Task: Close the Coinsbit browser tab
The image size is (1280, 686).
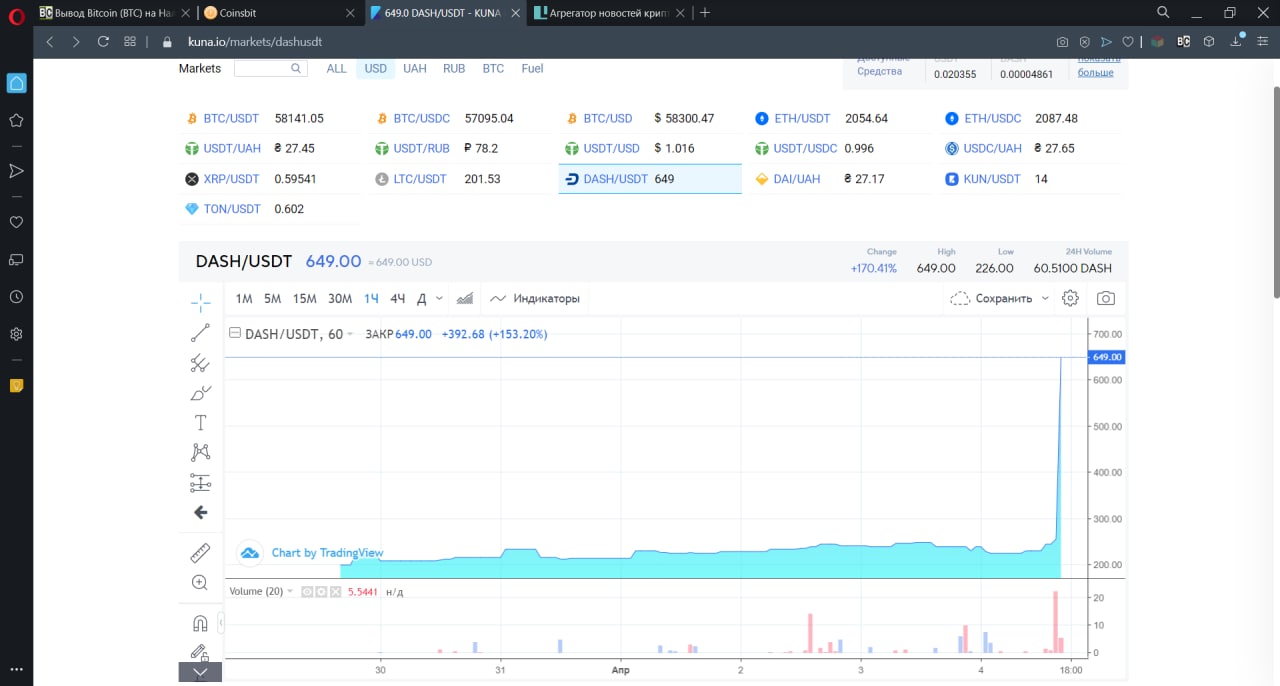Action: [x=349, y=13]
